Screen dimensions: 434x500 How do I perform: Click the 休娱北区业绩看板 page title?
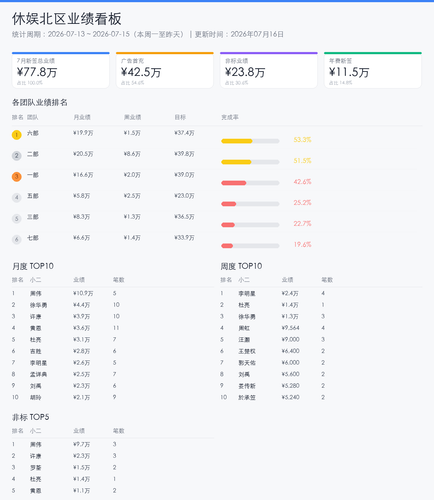[67, 19]
